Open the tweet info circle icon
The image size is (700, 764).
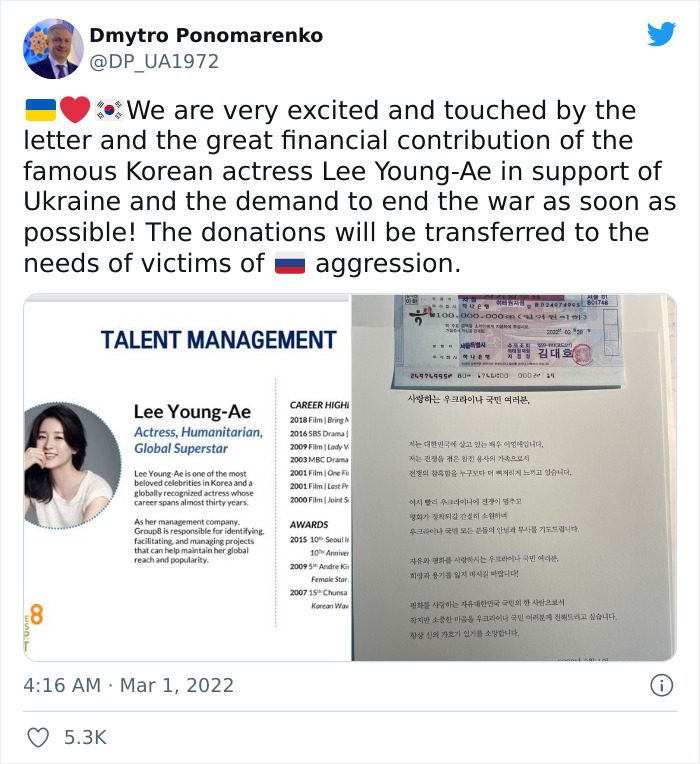coord(662,685)
